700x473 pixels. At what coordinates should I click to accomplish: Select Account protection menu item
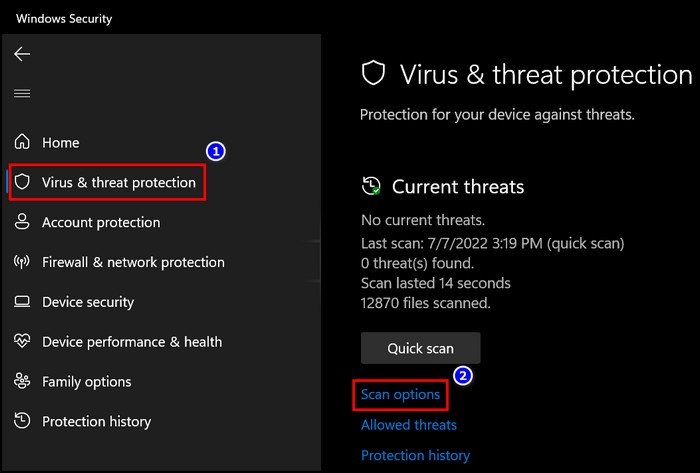(101, 222)
